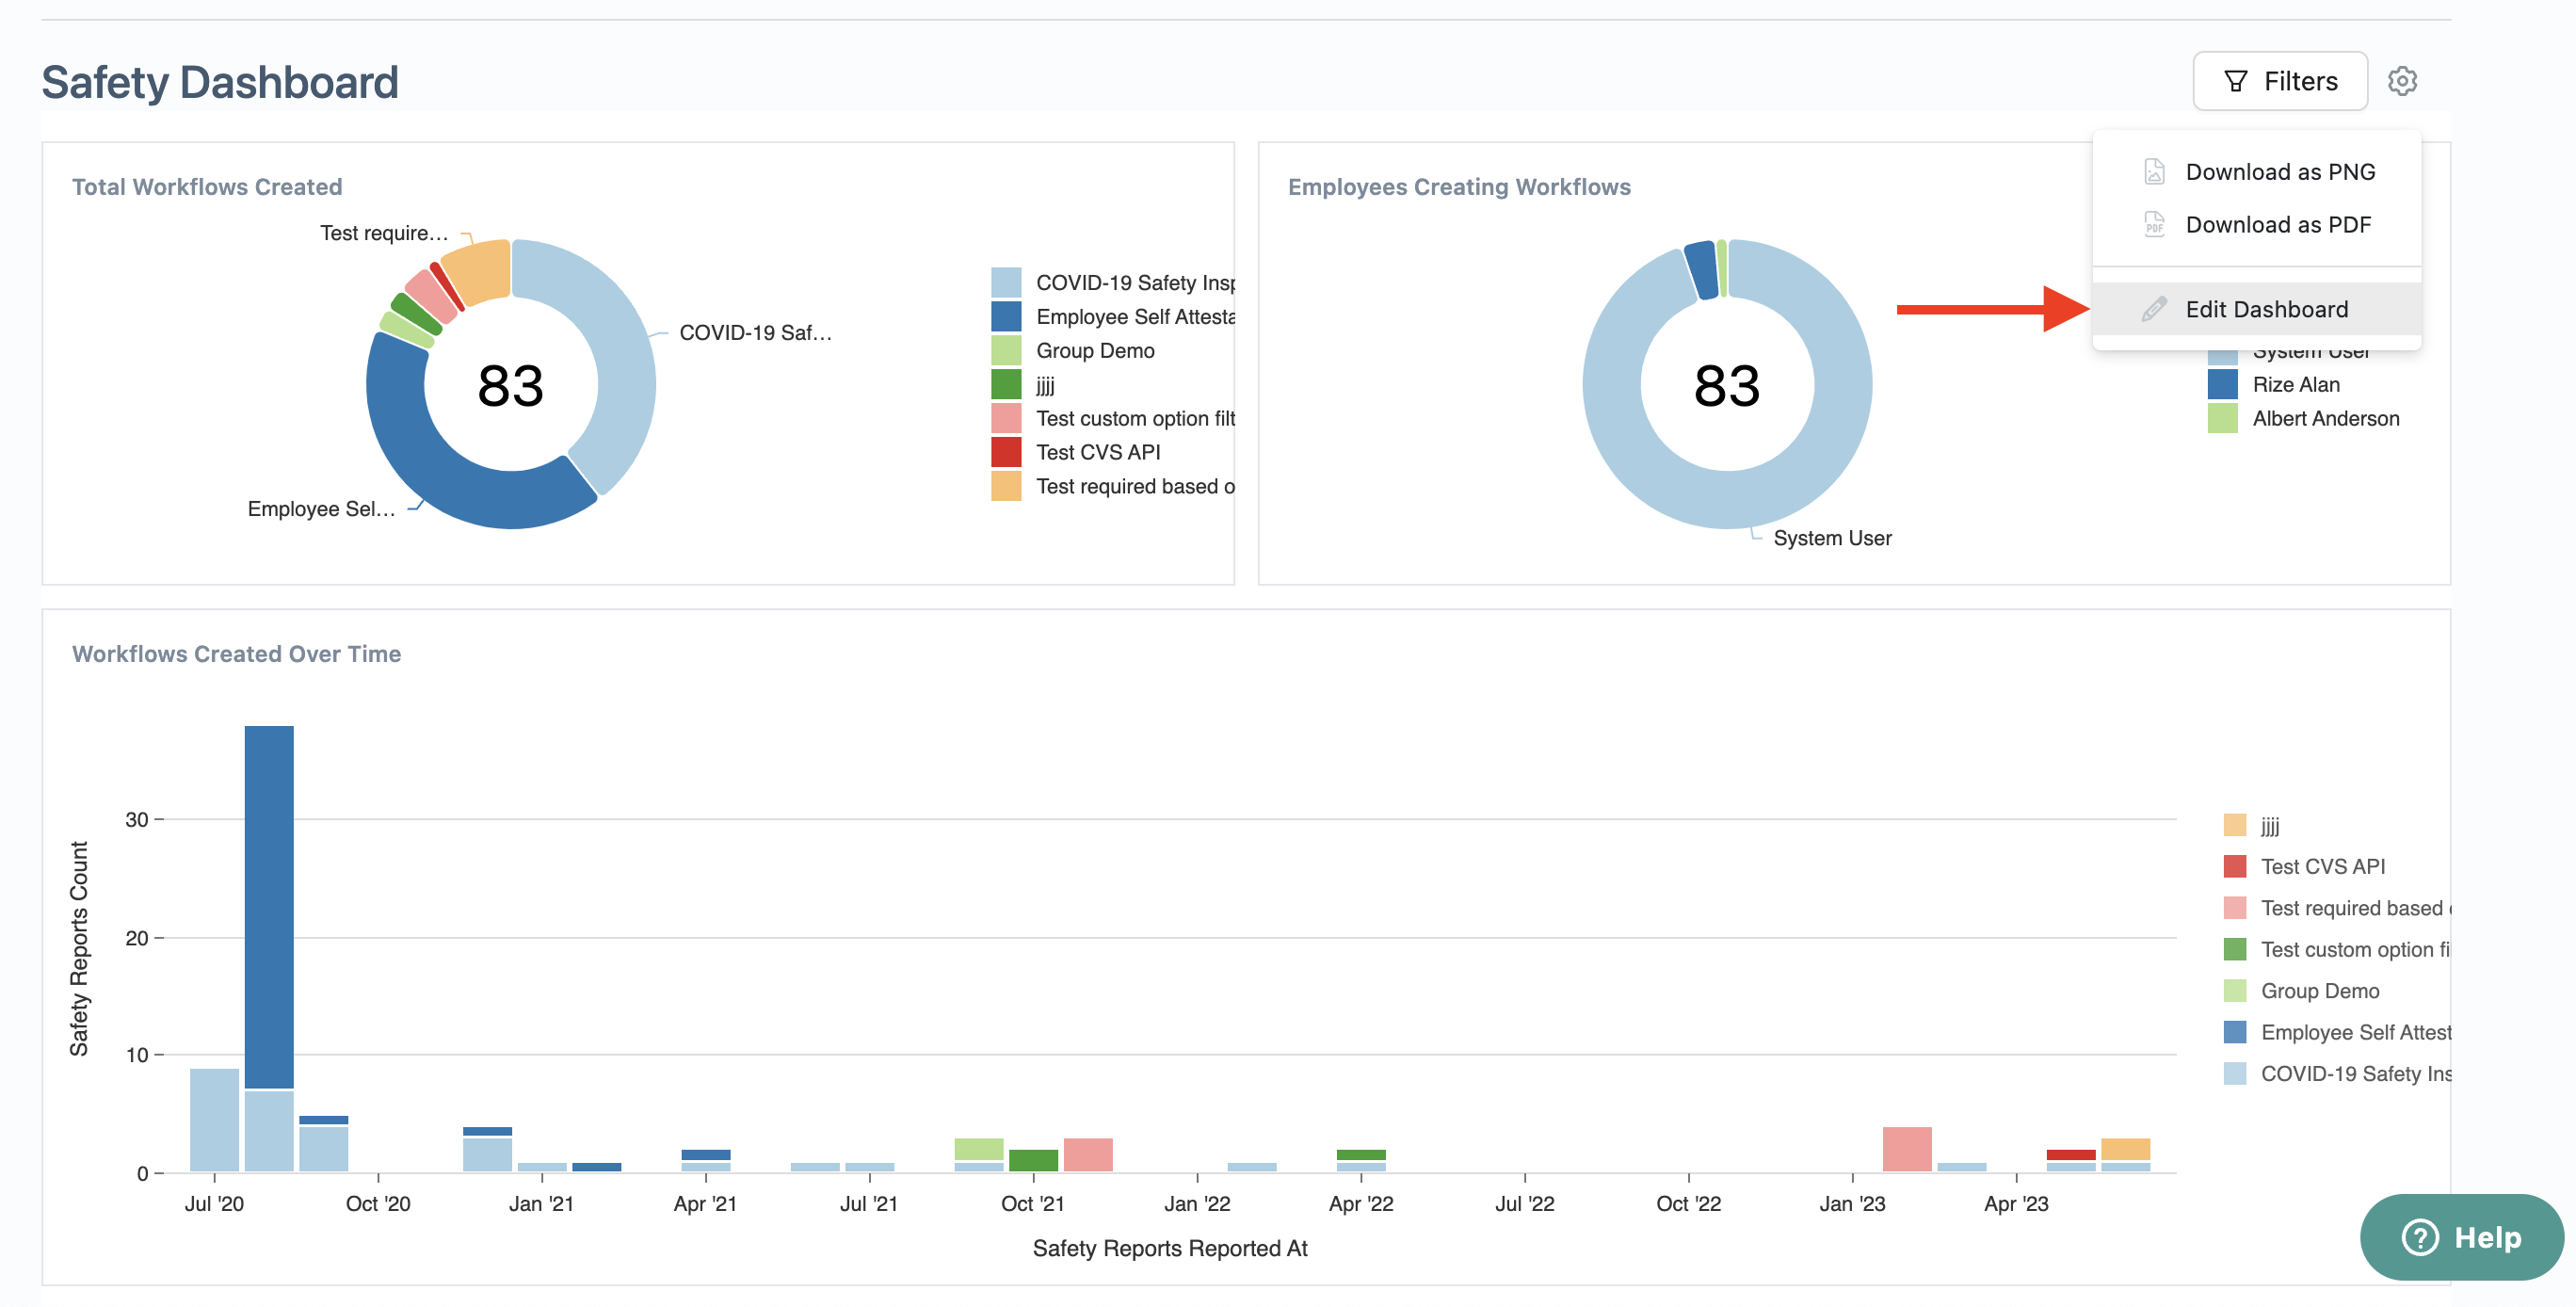Click the PNG file icon in menu

2154,172
